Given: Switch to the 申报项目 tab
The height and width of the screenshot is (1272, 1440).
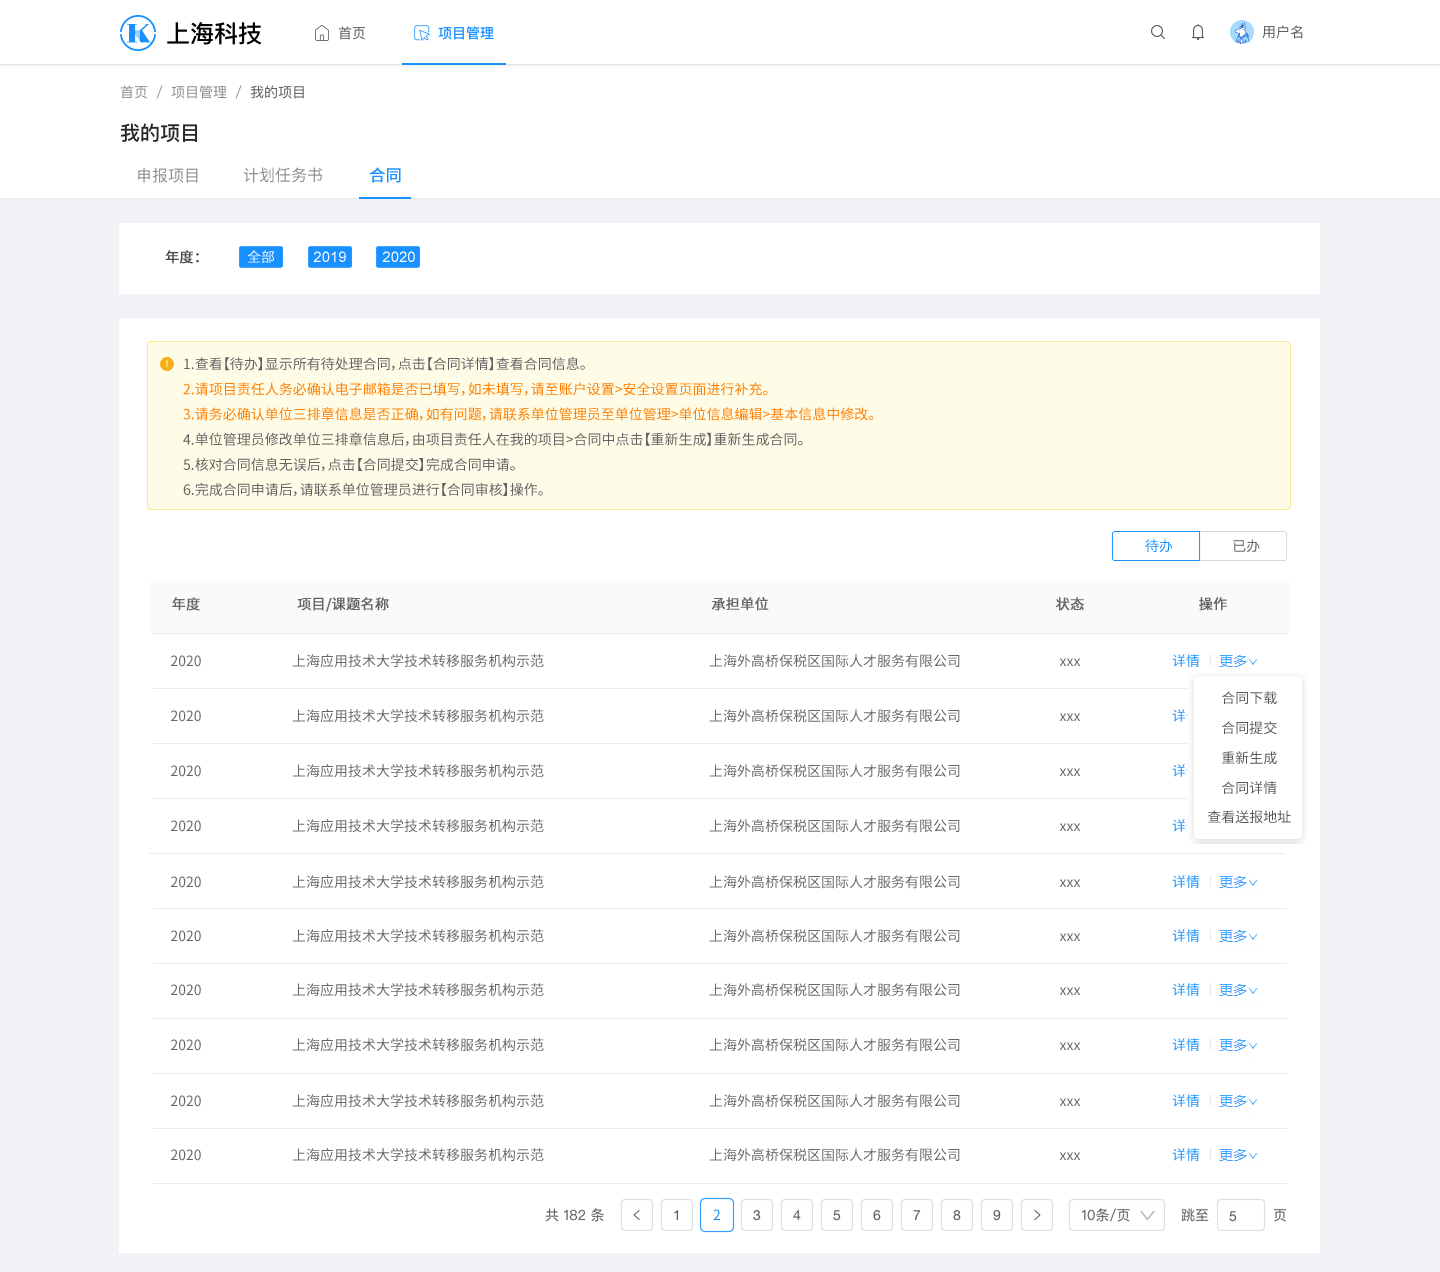Looking at the screenshot, I should (168, 175).
